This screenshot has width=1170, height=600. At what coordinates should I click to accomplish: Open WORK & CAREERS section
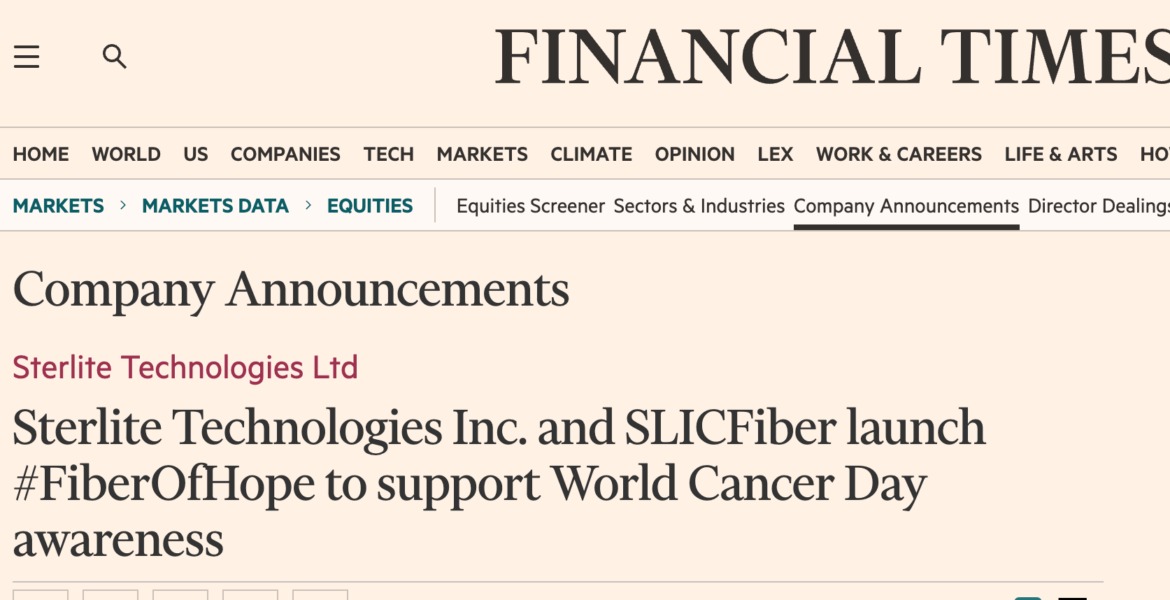click(x=899, y=154)
